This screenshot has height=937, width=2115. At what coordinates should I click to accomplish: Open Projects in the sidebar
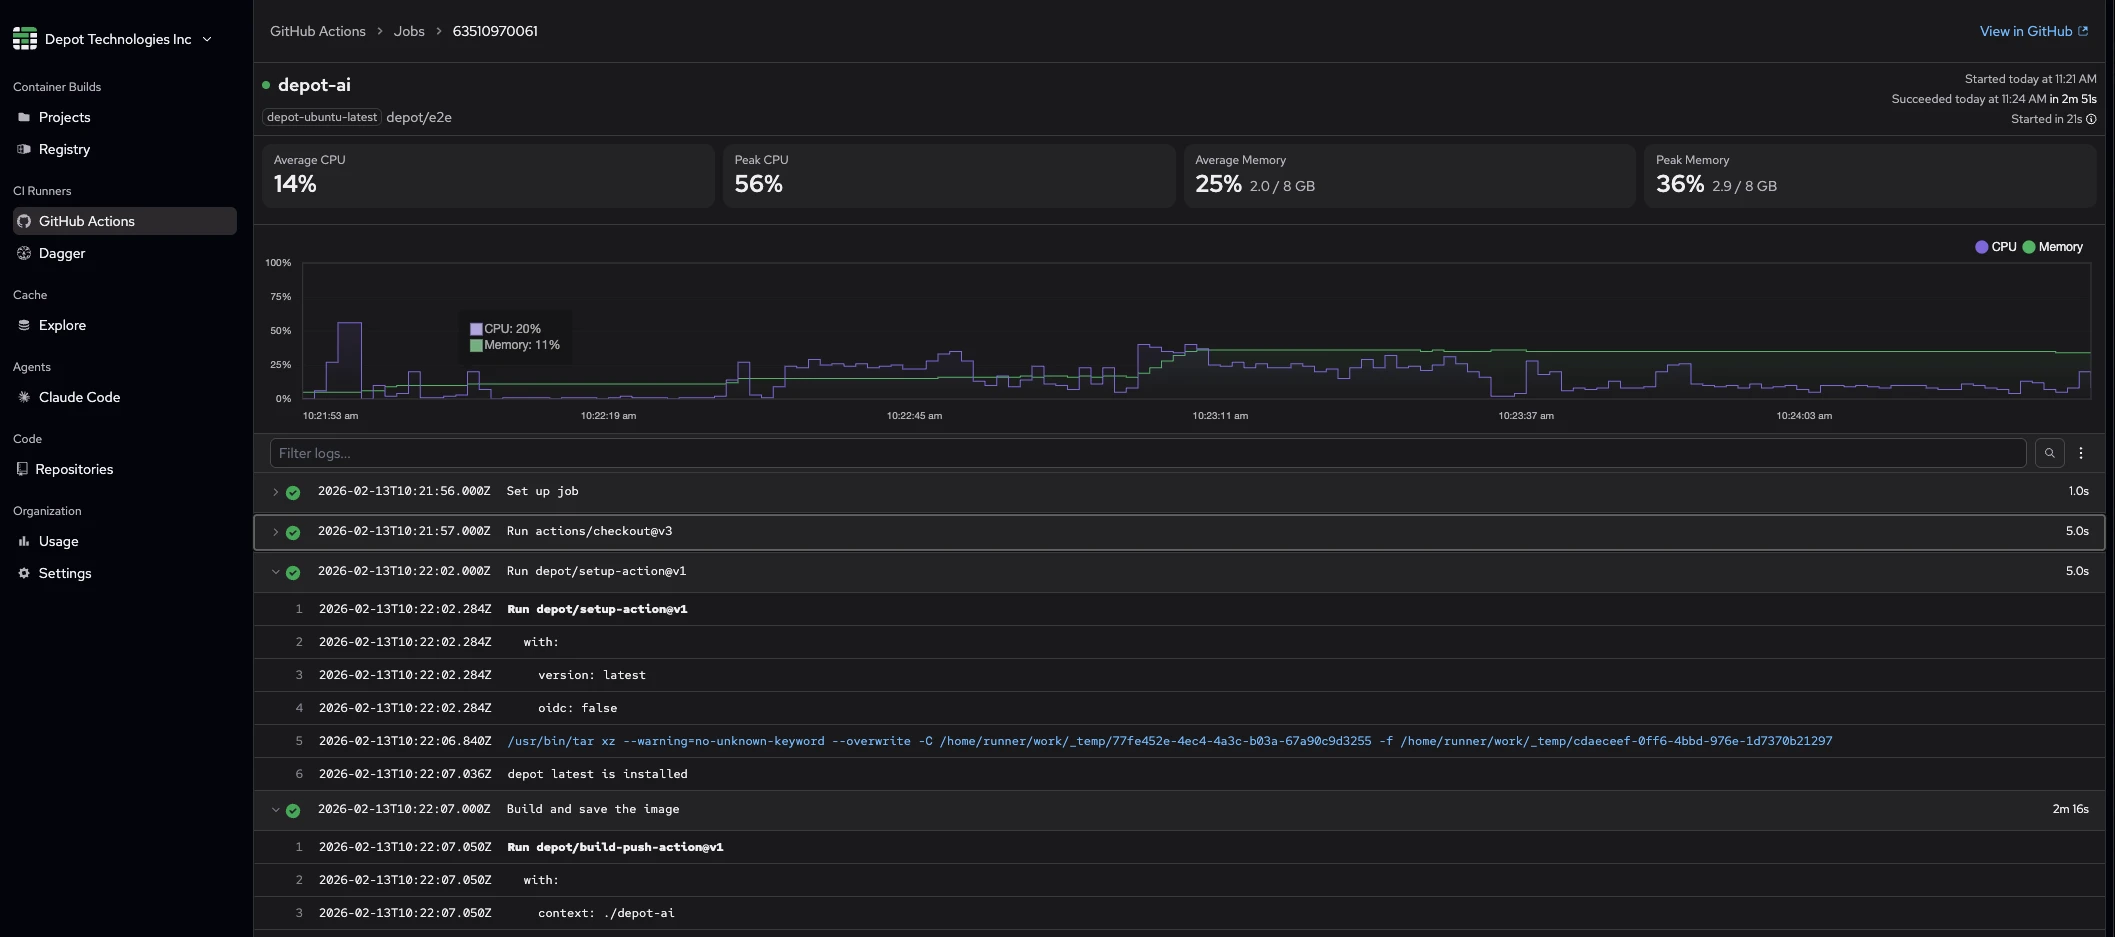click(64, 117)
